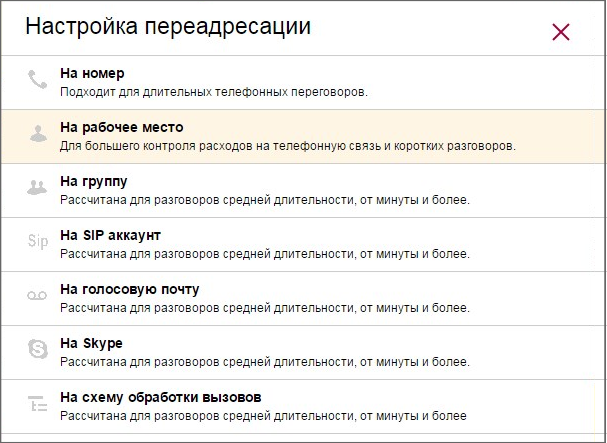607x443 pixels.
Task: Click the Skype logo icon
Action: click(38, 349)
